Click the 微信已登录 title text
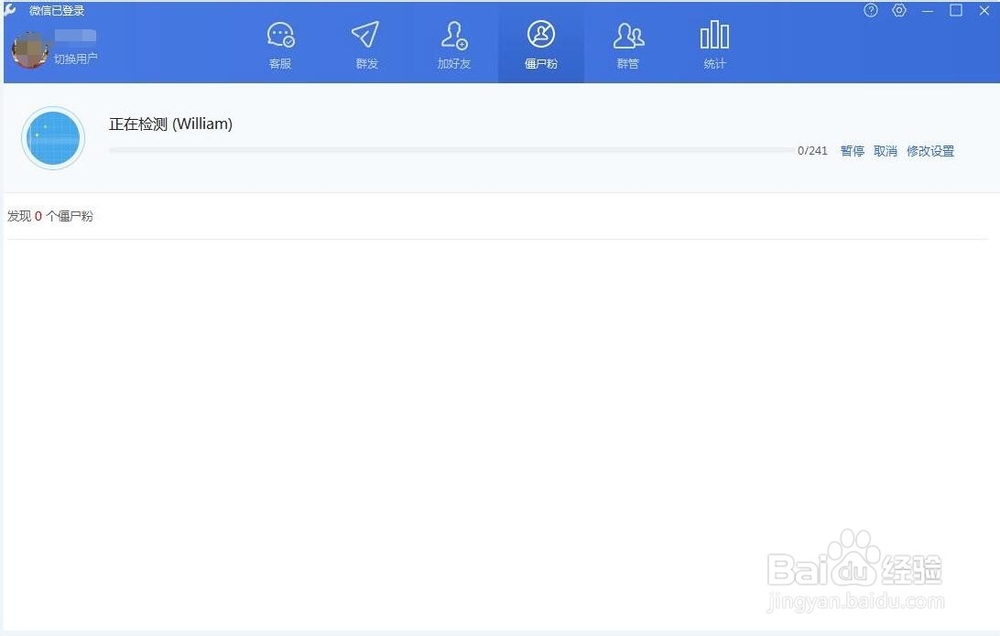1000x636 pixels. [57, 10]
